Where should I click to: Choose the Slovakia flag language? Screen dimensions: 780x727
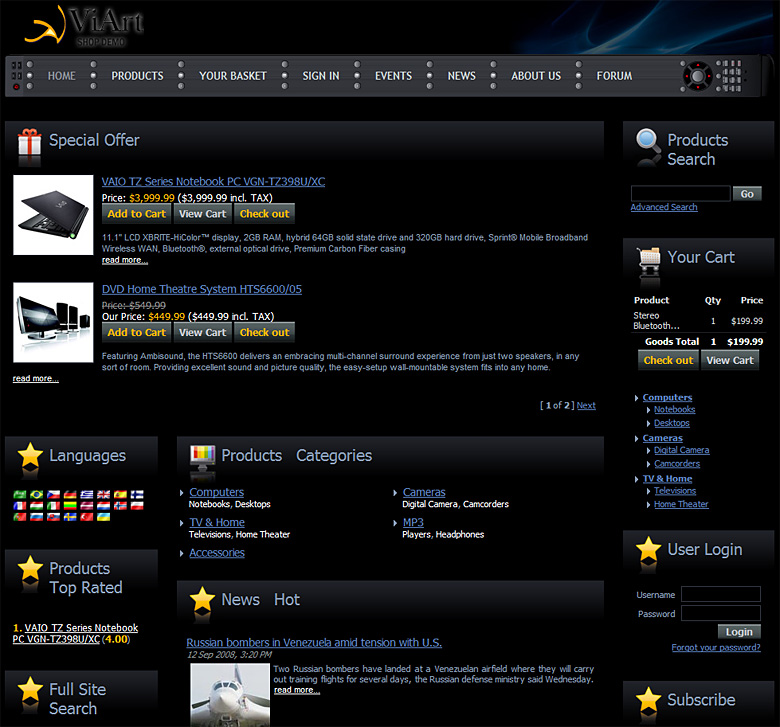[x=53, y=517]
